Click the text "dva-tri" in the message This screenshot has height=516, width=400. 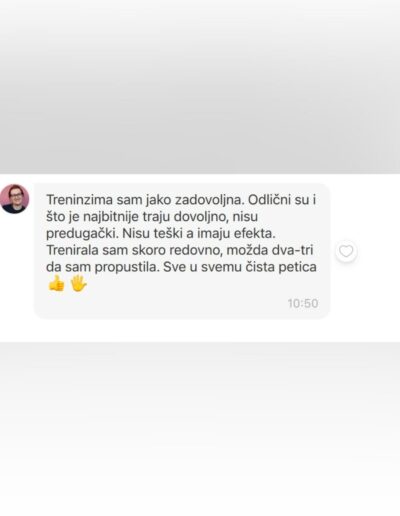292,250
